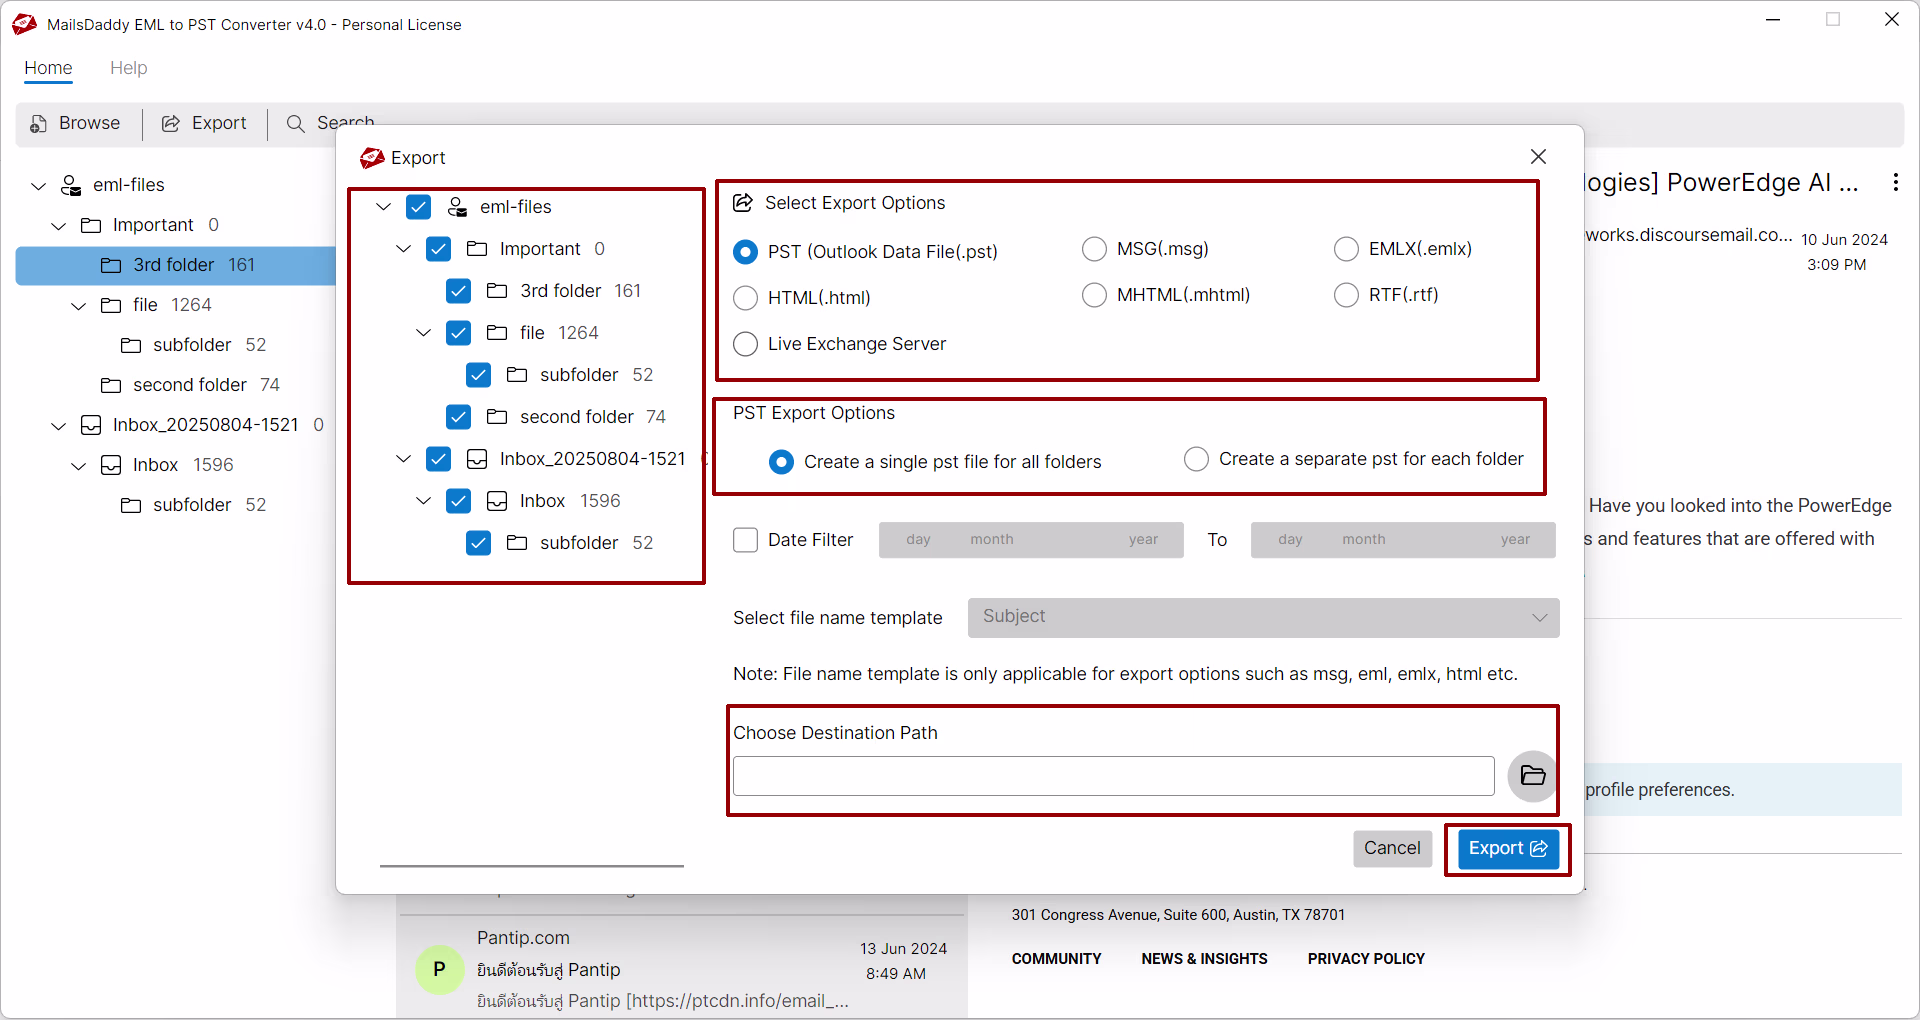Viewport: 1920px width, 1020px height.
Task: Uncheck the eml-files root checkbox
Action: [418, 207]
